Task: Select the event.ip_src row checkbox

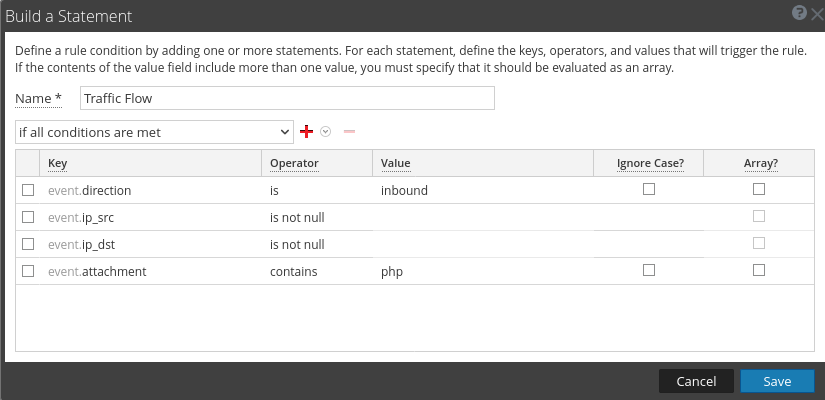Action: click(x=28, y=216)
